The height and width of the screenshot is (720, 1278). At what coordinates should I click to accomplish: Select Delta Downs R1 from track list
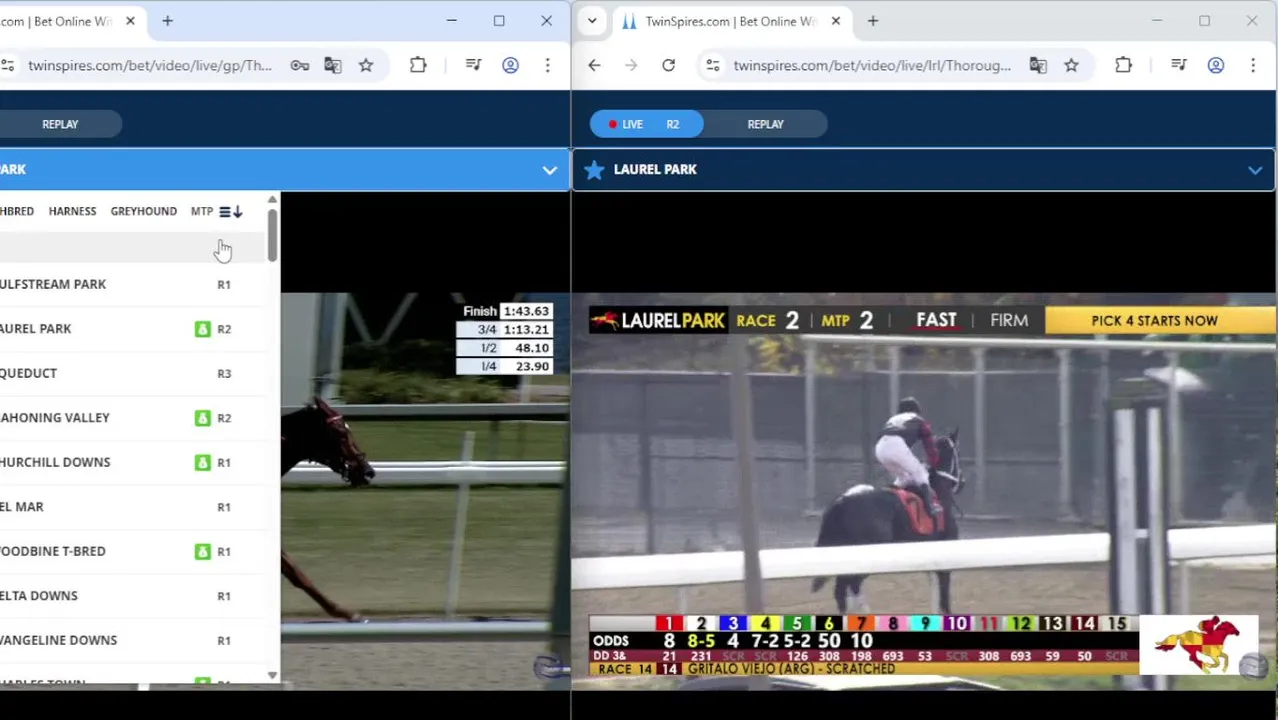(x=132, y=596)
